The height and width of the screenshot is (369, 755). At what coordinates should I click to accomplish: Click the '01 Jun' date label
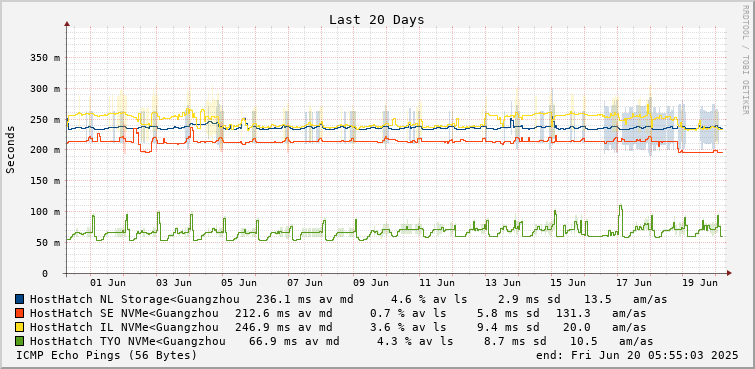[108, 283]
